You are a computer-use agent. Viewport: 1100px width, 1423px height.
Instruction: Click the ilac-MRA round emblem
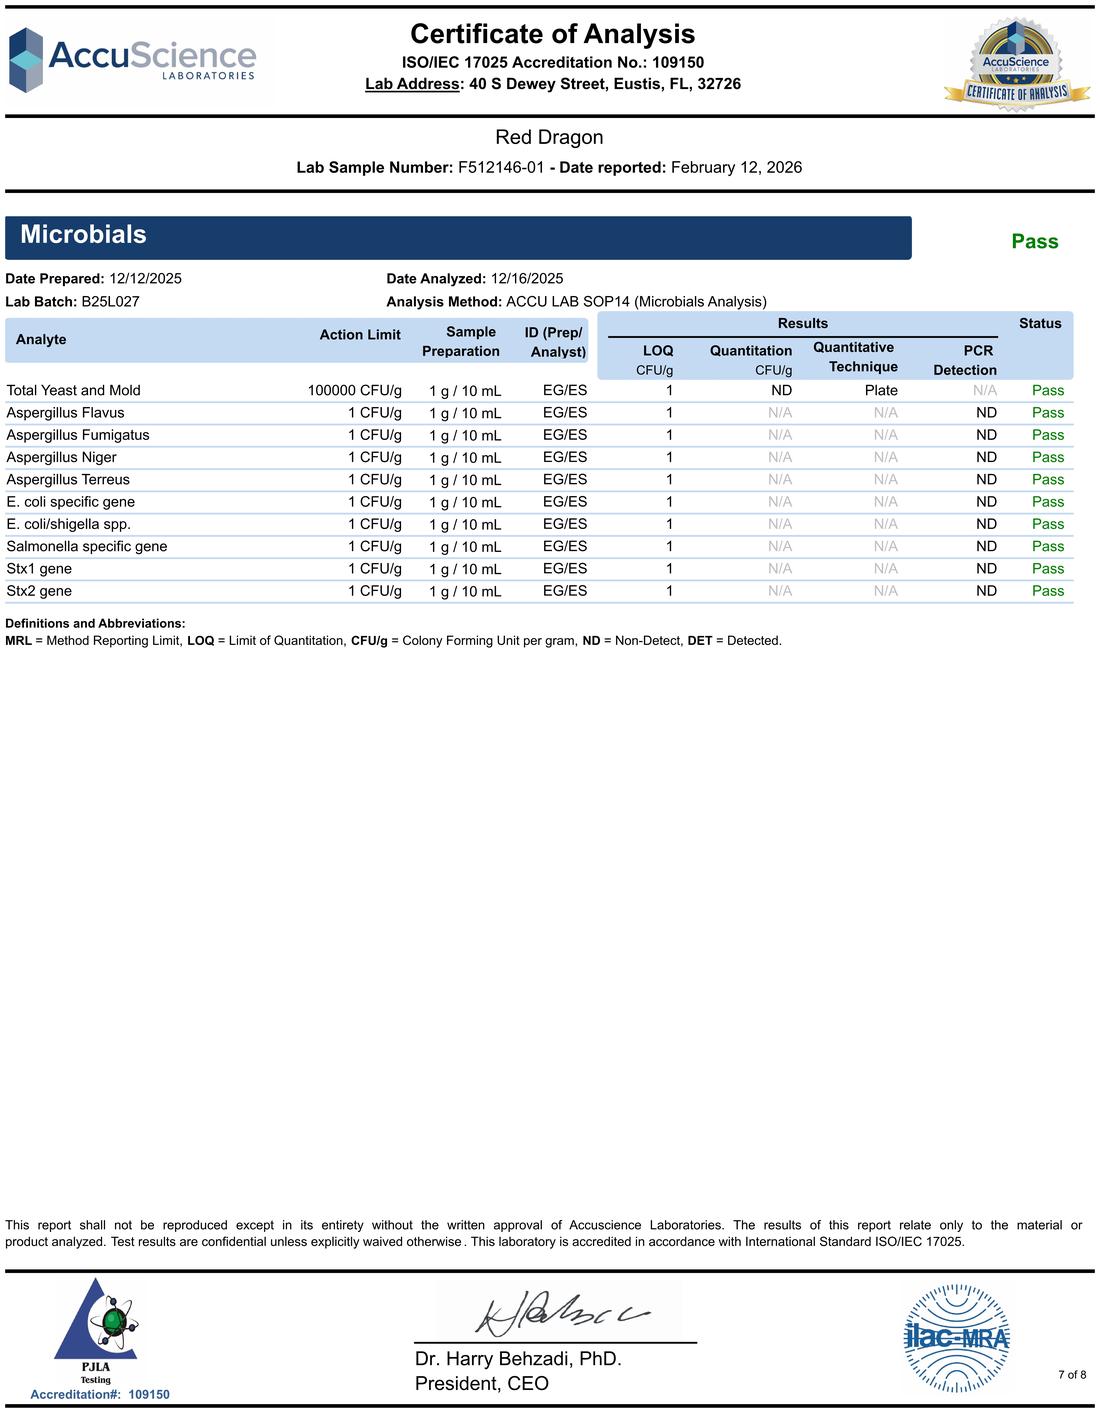tap(957, 1338)
